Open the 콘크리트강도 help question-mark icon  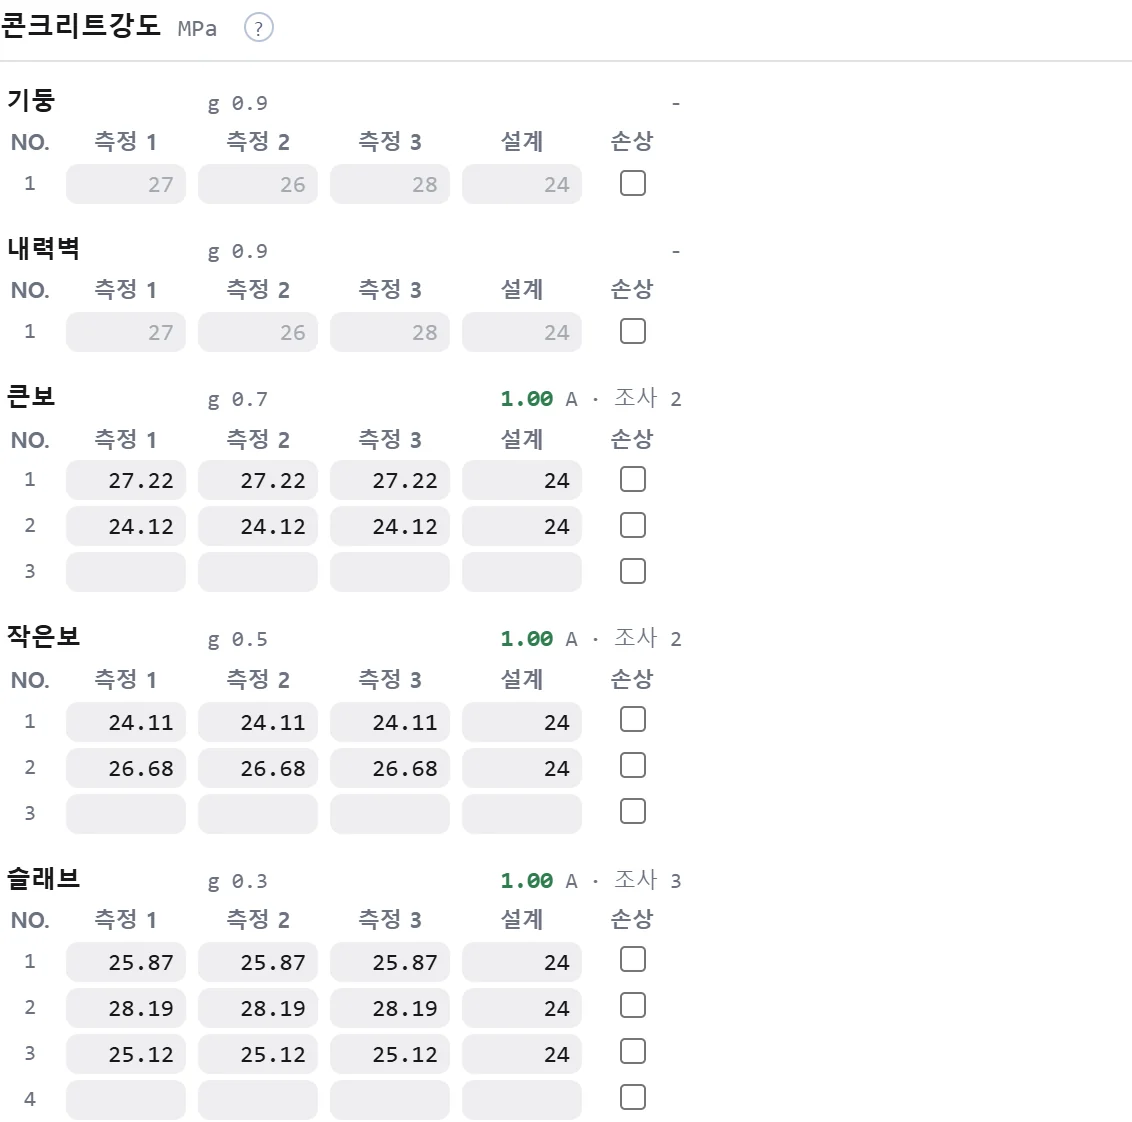[x=258, y=28]
